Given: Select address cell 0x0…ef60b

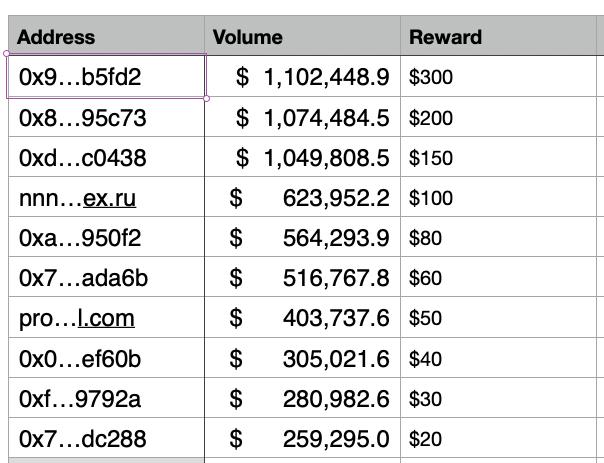Looking at the screenshot, I should [106, 358].
